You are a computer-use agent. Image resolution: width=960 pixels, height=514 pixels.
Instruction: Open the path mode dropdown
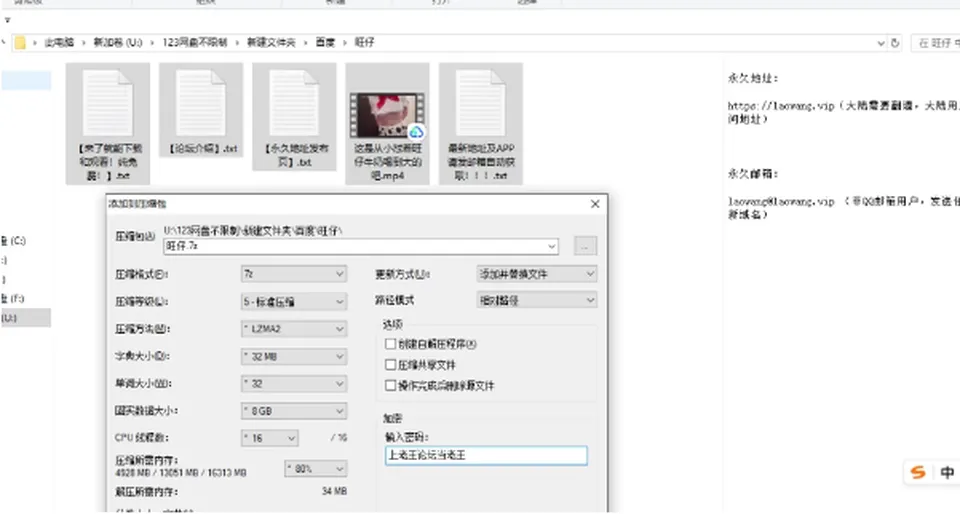pyautogui.click(x=537, y=300)
